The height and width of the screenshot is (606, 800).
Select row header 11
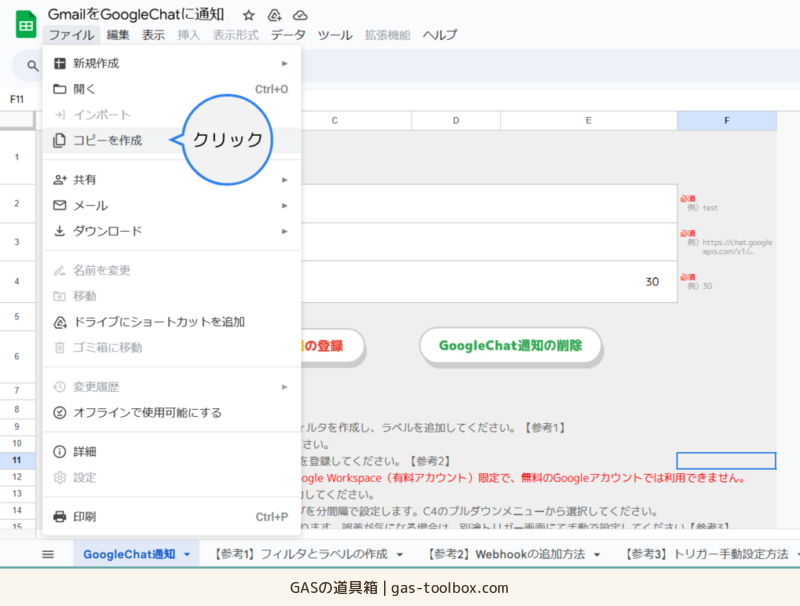click(17, 460)
